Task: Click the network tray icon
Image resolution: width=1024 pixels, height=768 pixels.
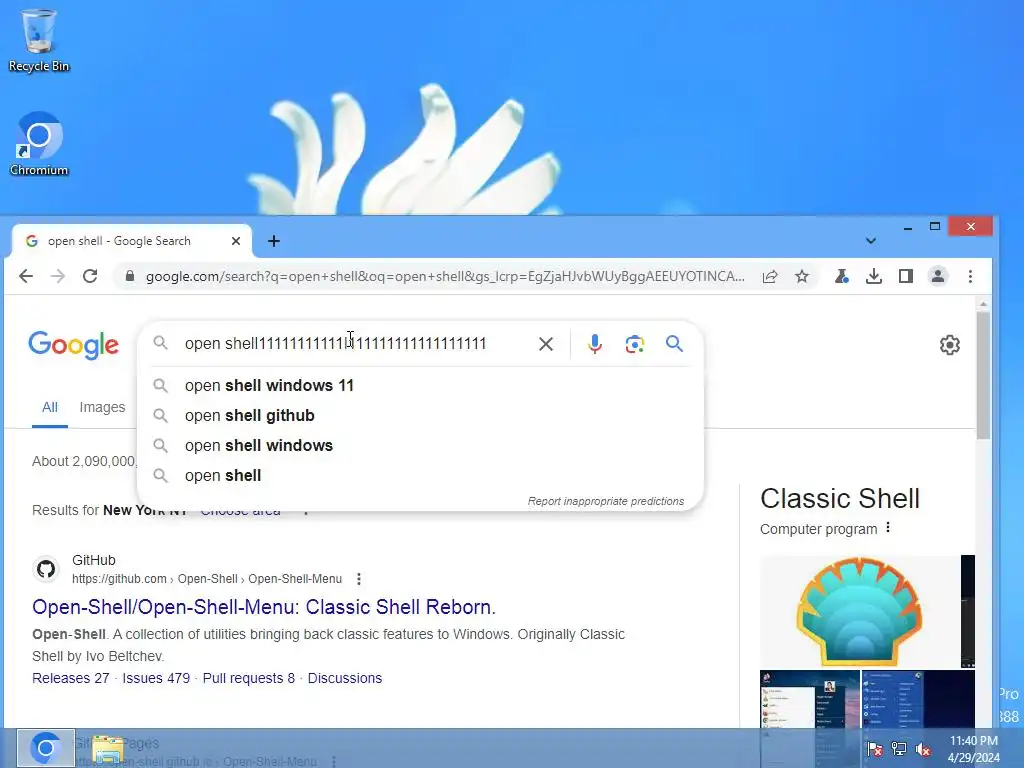Action: (899, 749)
